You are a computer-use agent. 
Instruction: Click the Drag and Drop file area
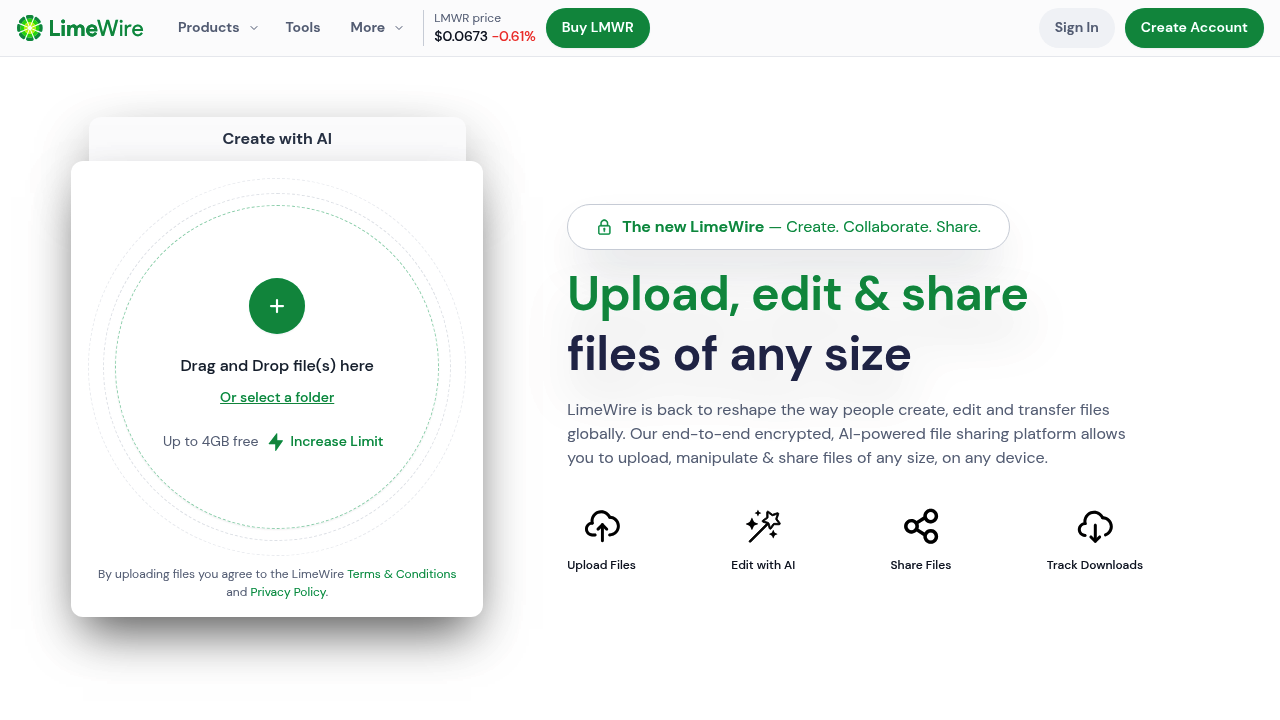click(277, 366)
